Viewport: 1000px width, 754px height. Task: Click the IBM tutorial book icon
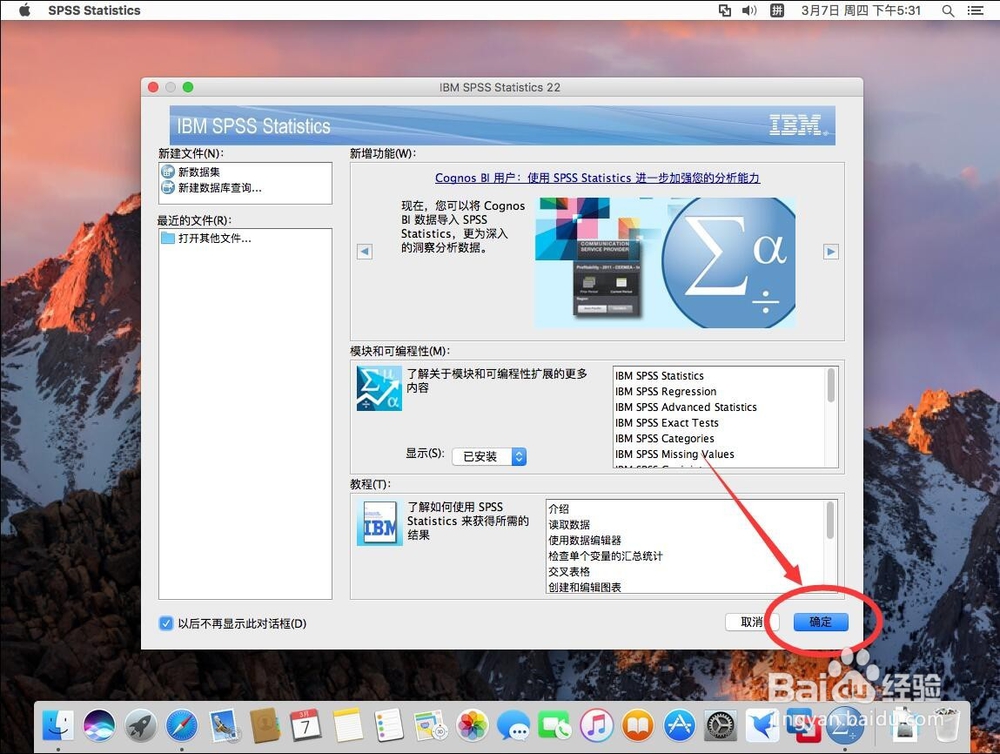(x=379, y=523)
